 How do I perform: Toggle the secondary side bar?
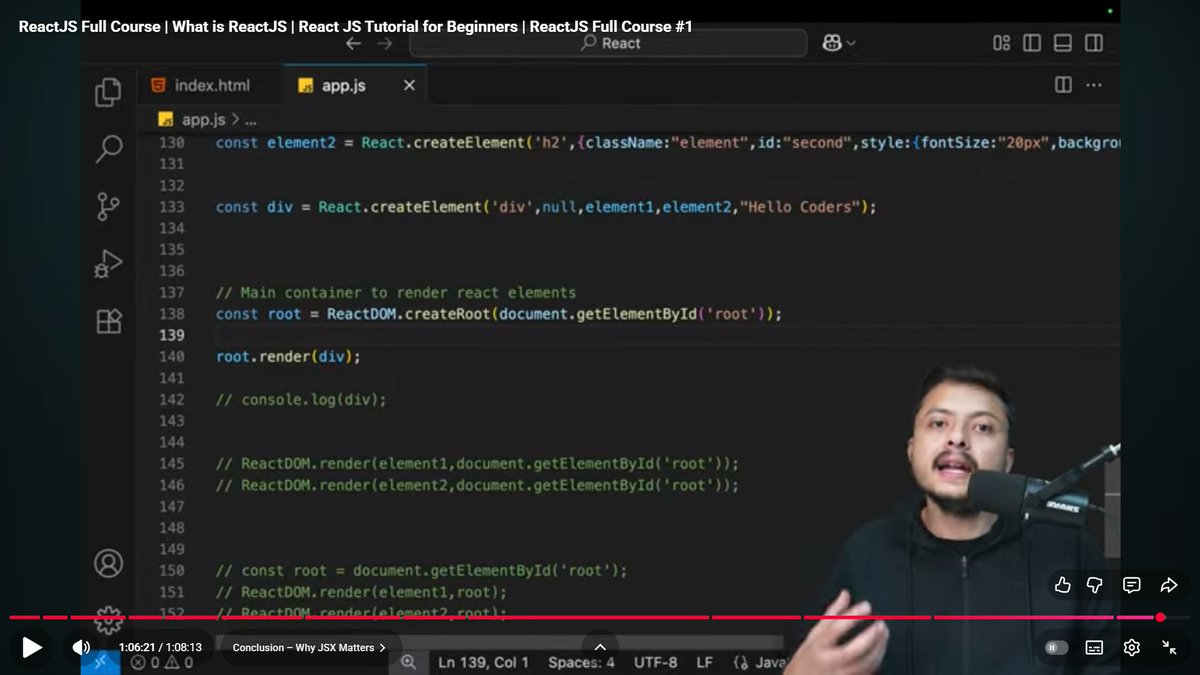(1094, 43)
